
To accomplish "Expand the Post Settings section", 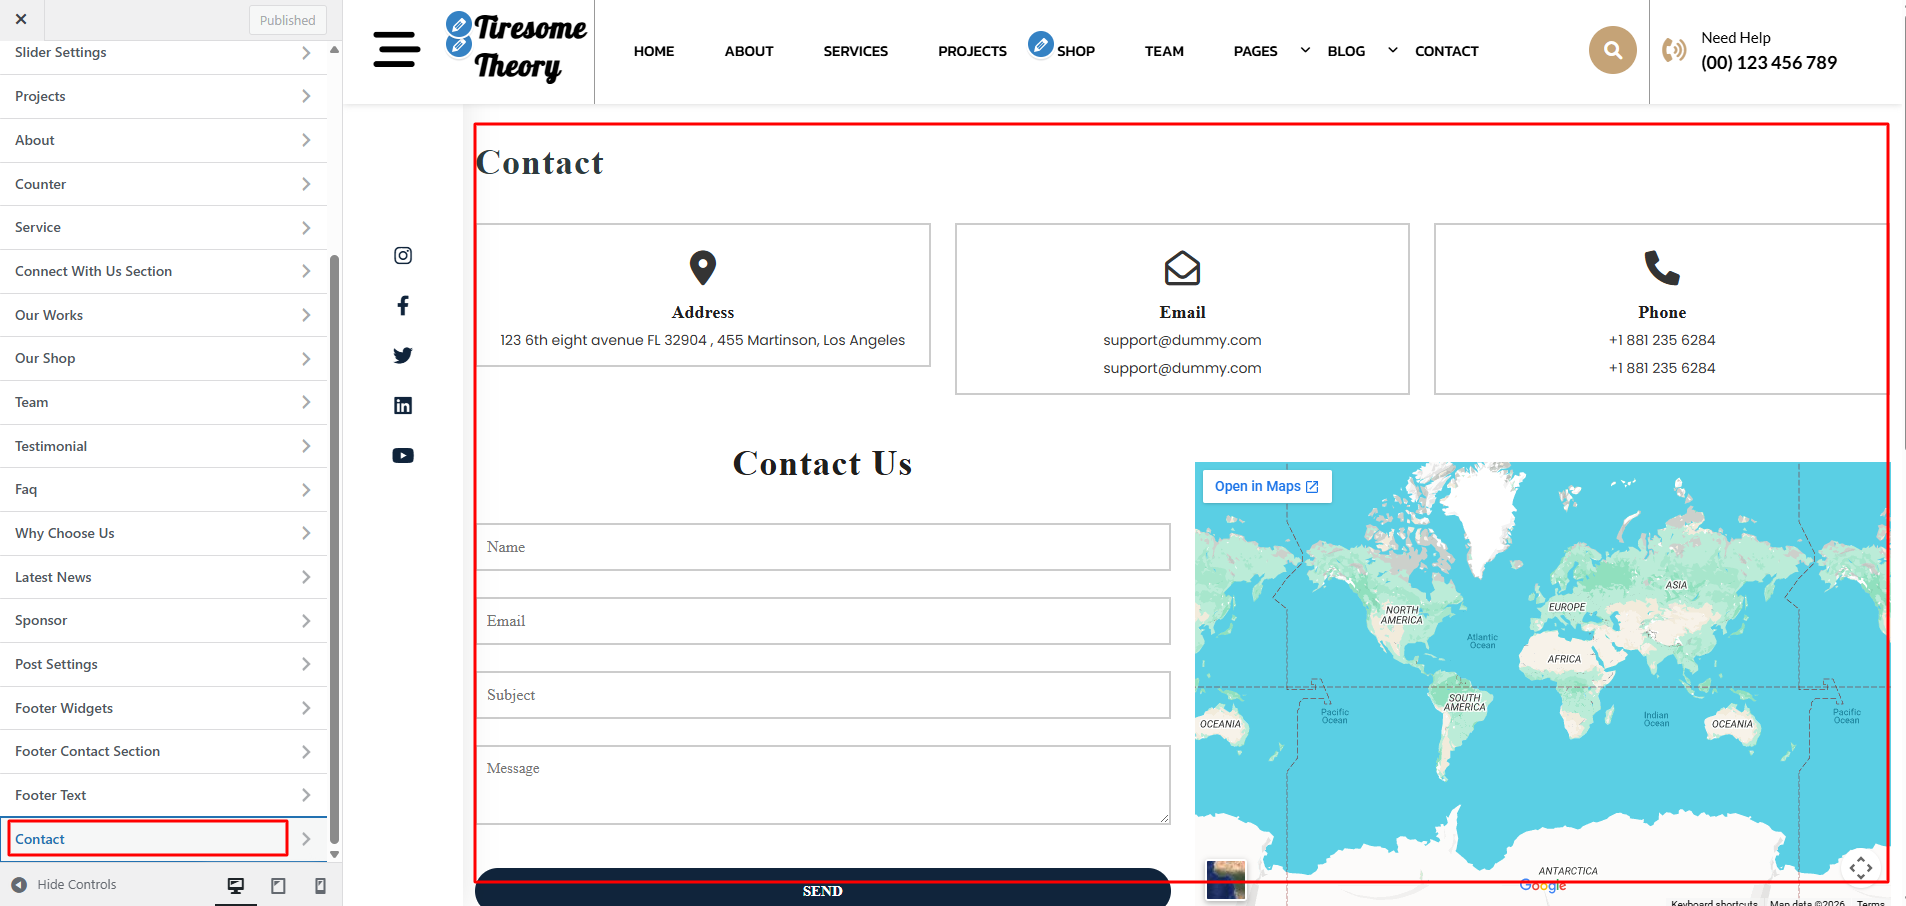I will click(x=164, y=664).
